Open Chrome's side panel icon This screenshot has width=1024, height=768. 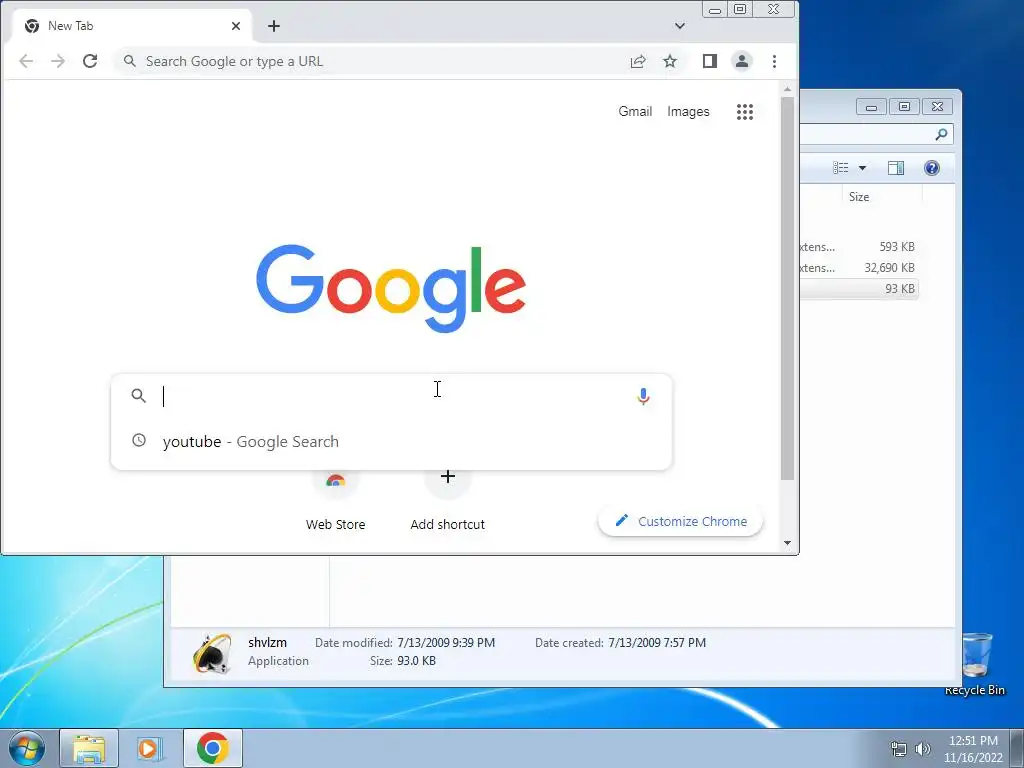(710, 61)
